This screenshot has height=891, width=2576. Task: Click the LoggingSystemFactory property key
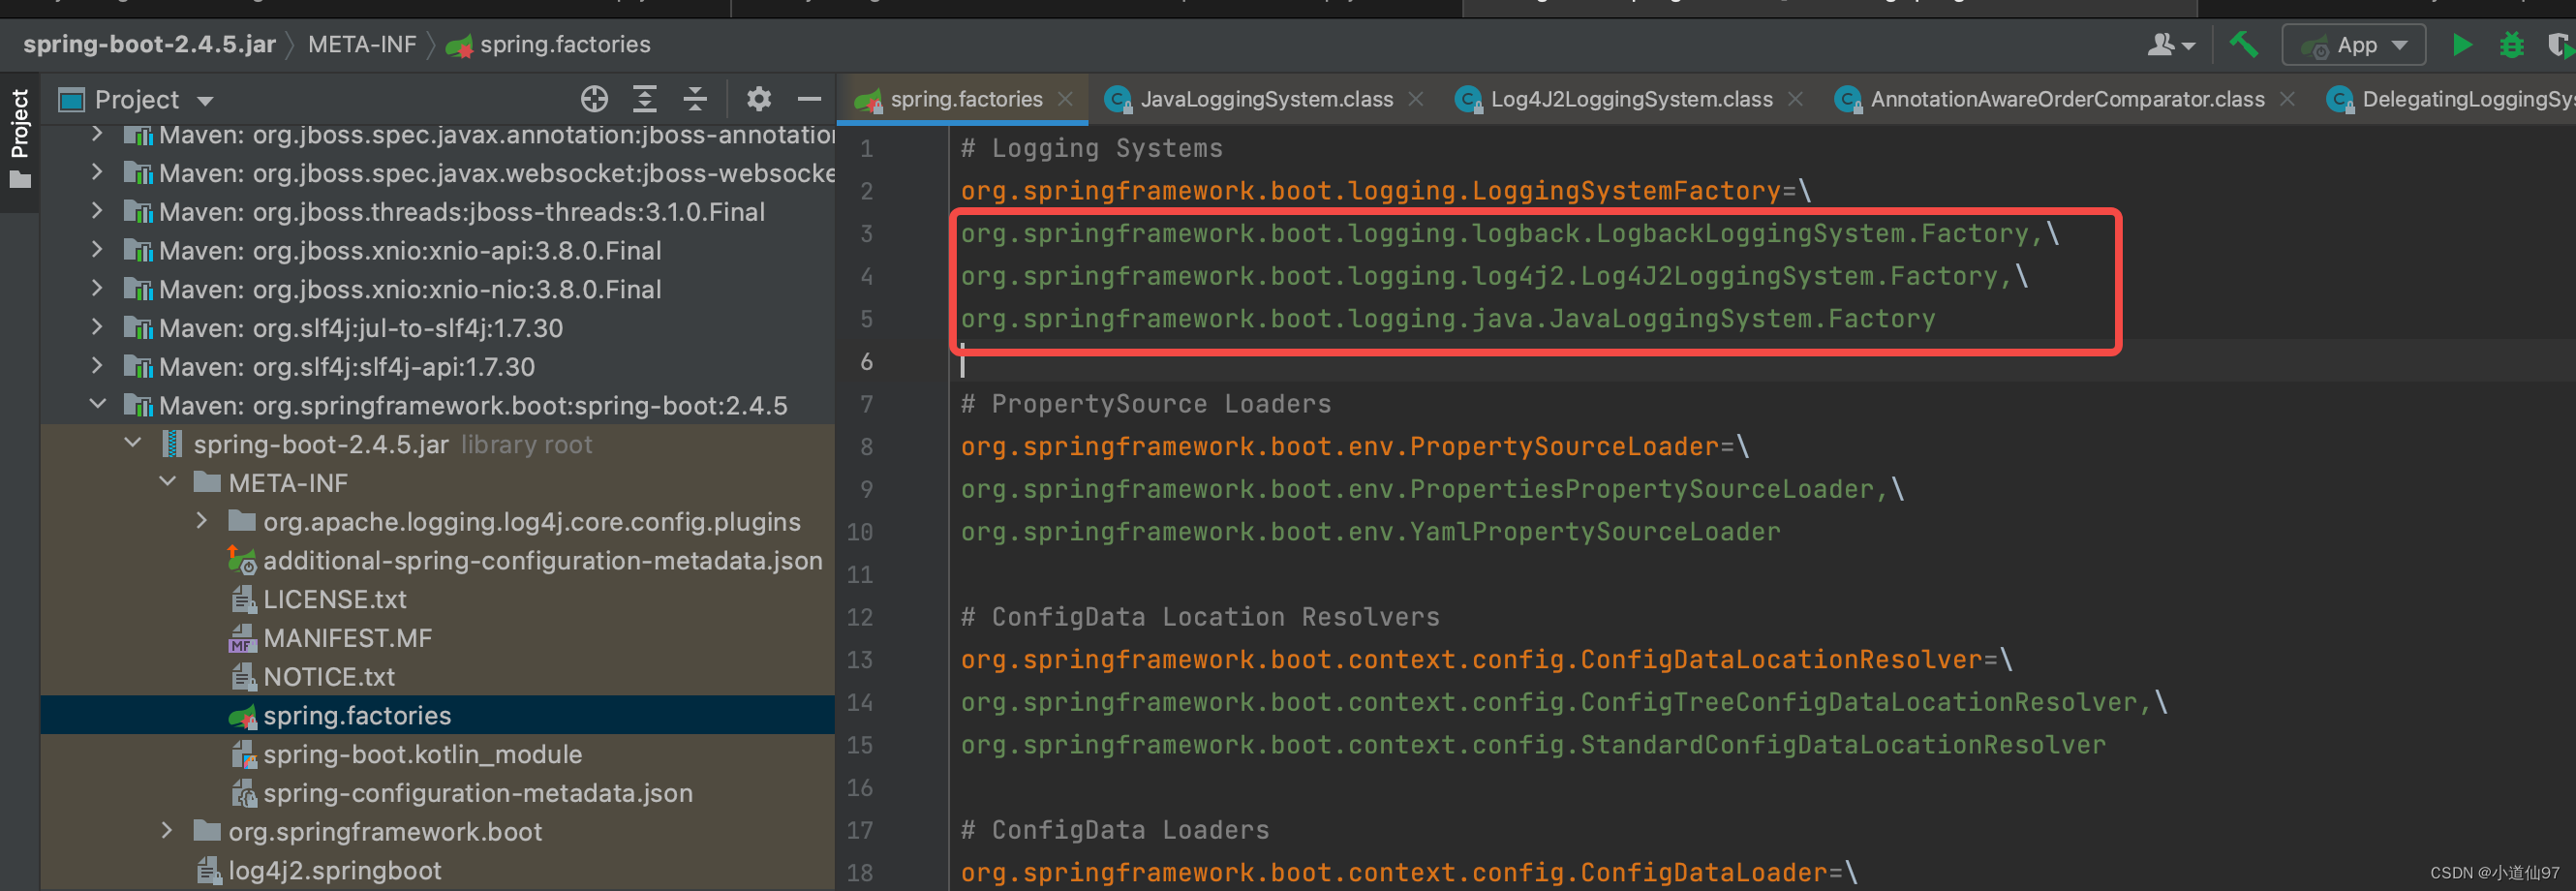point(1371,191)
